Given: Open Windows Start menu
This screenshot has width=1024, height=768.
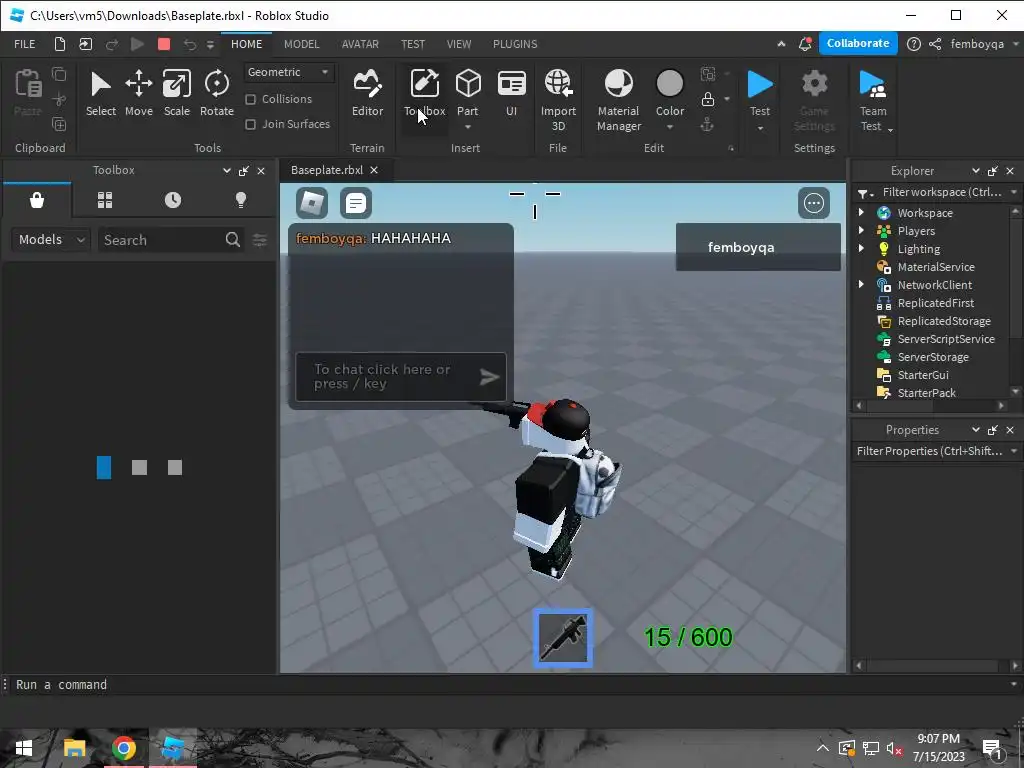Looking at the screenshot, I should 24,748.
